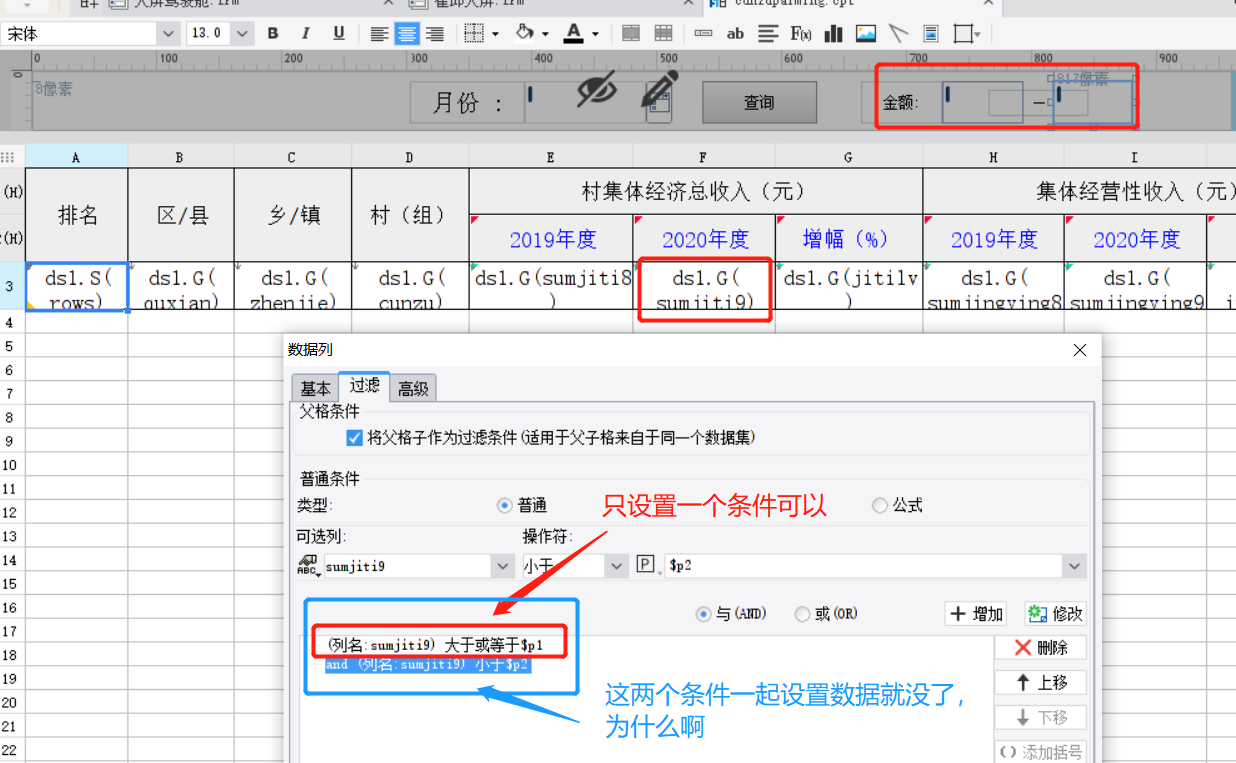Click the cell border style icon
The width and height of the screenshot is (1236, 763).
pyautogui.click(x=475, y=33)
